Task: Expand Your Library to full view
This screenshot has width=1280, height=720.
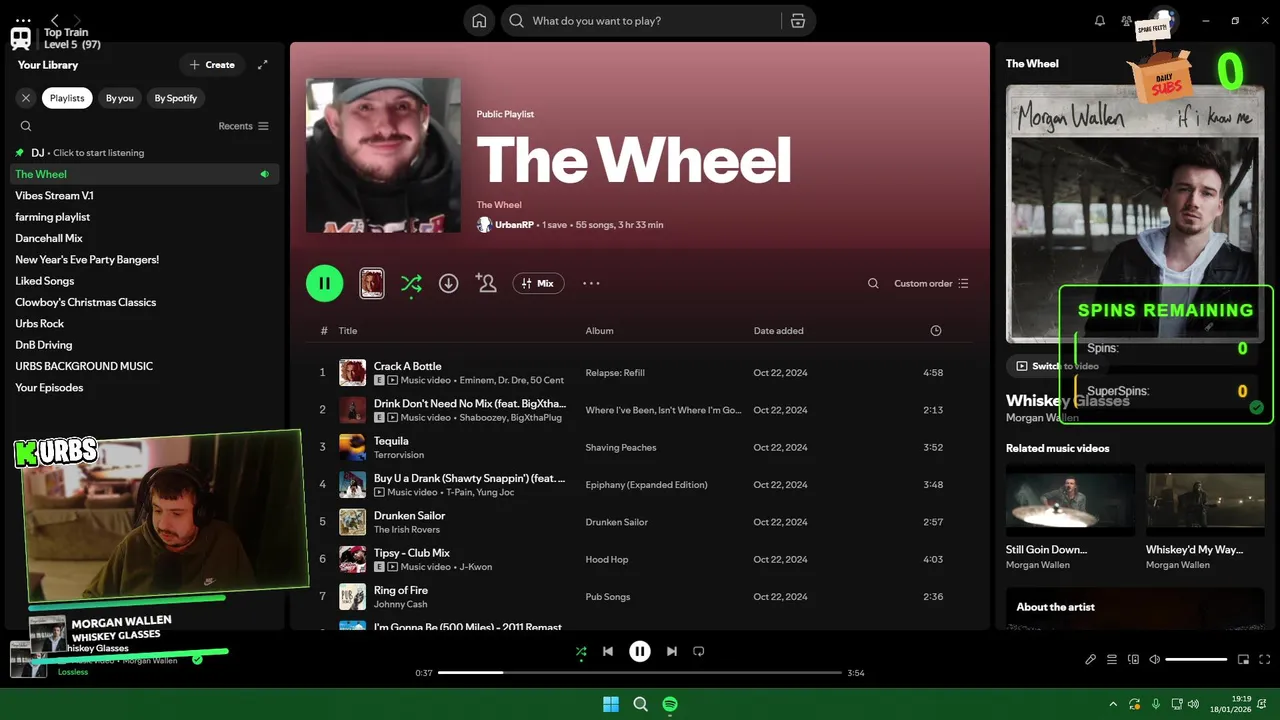Action: (x=263, y=65)
